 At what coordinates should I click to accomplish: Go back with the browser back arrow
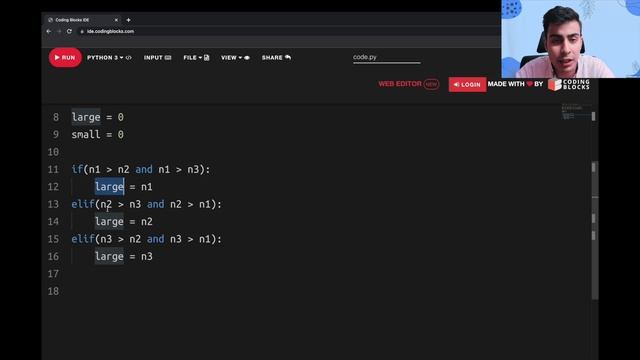(x=49, y=31)
